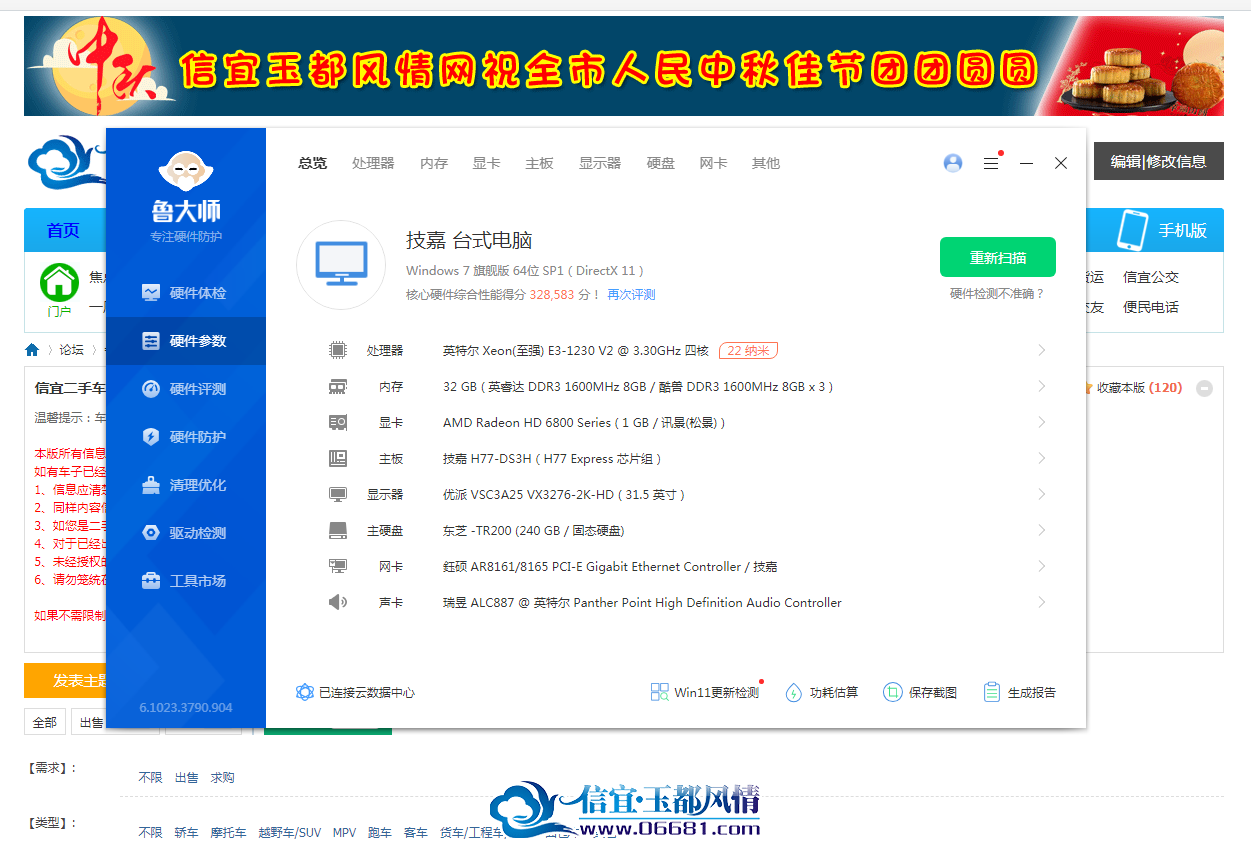Click the motherboard icon
Image resolution: width=1251 pixels, height=846 pixels.
[x=338, y=458]
